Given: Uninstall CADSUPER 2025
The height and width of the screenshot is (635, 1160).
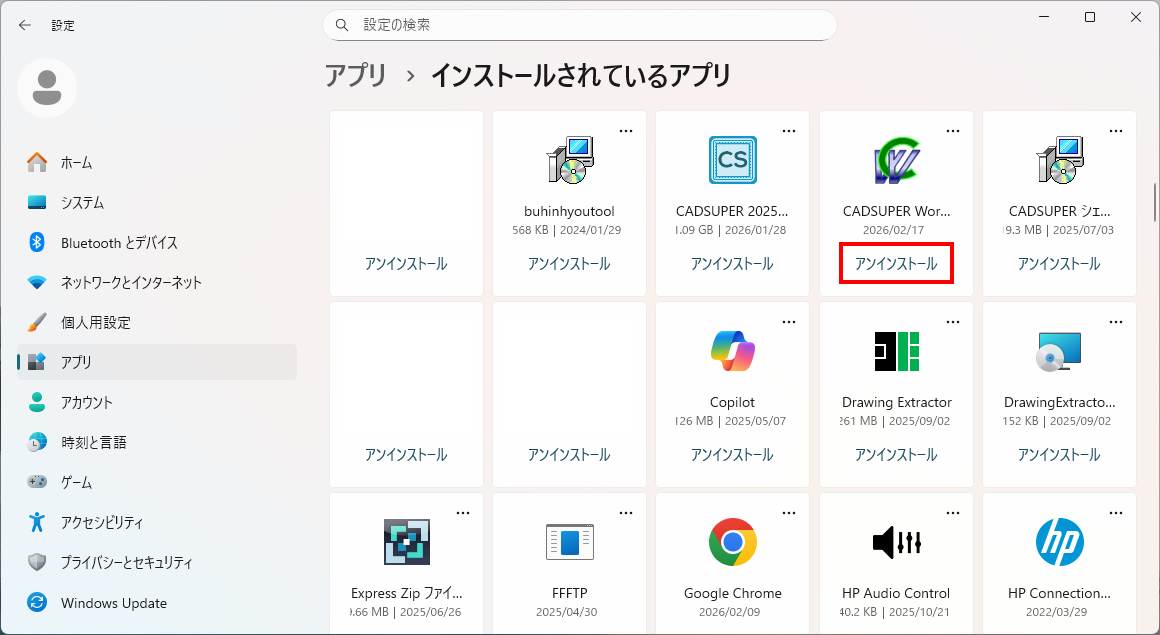Looking at the screenshot, I should coord(732,263).
